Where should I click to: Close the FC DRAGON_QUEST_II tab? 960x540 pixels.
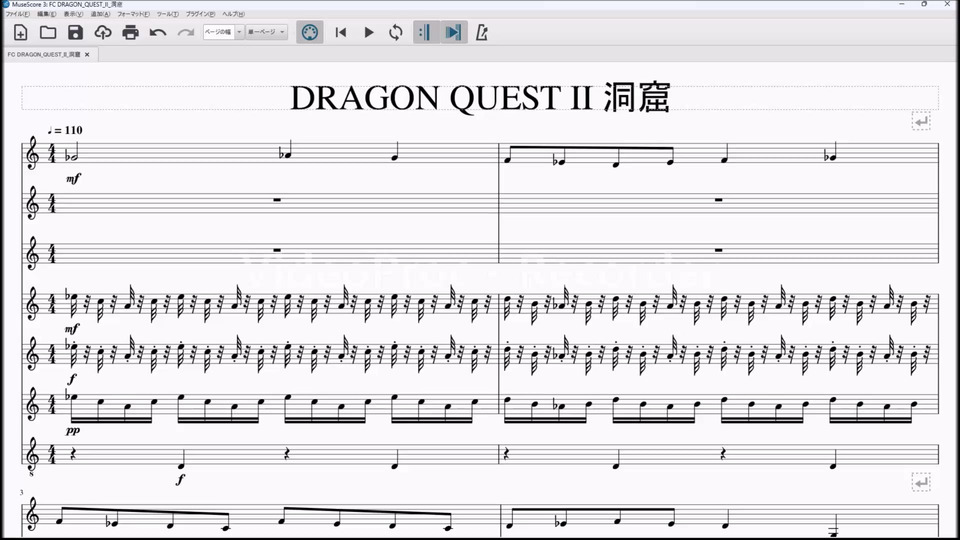tap(87, 54)
